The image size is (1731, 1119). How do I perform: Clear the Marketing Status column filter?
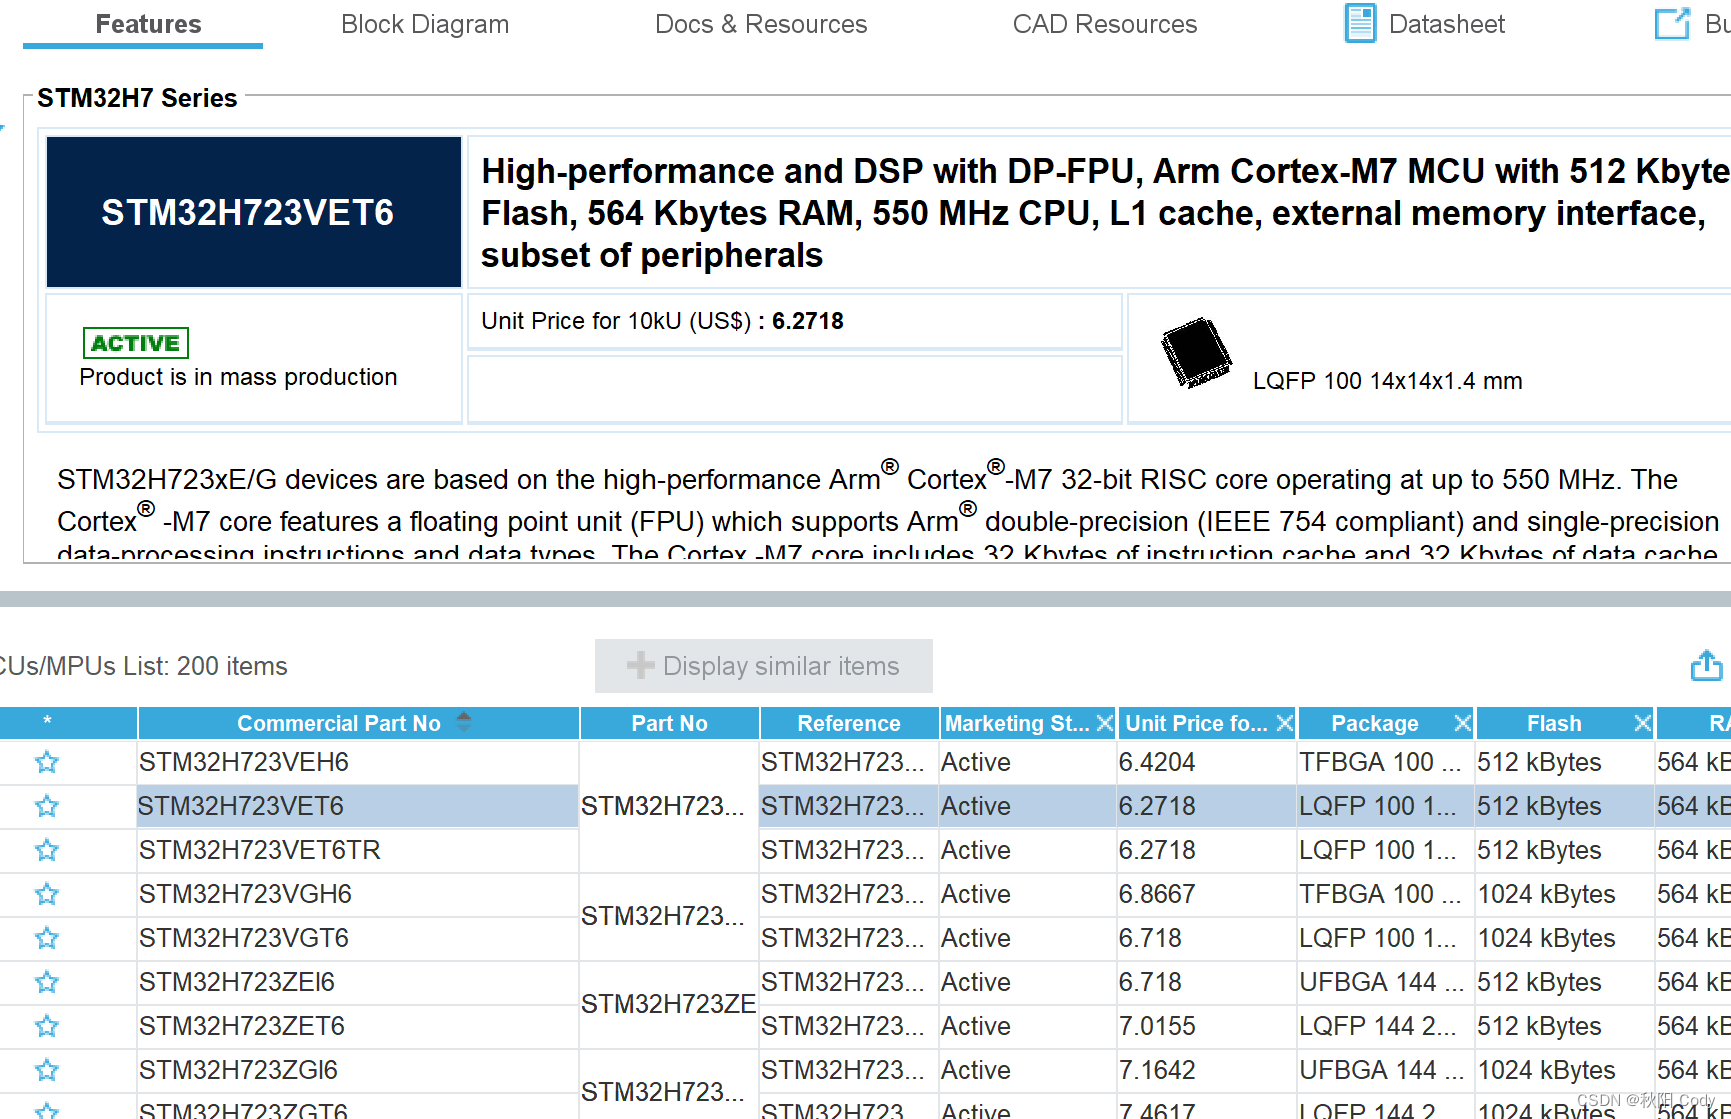[1104, 722]
